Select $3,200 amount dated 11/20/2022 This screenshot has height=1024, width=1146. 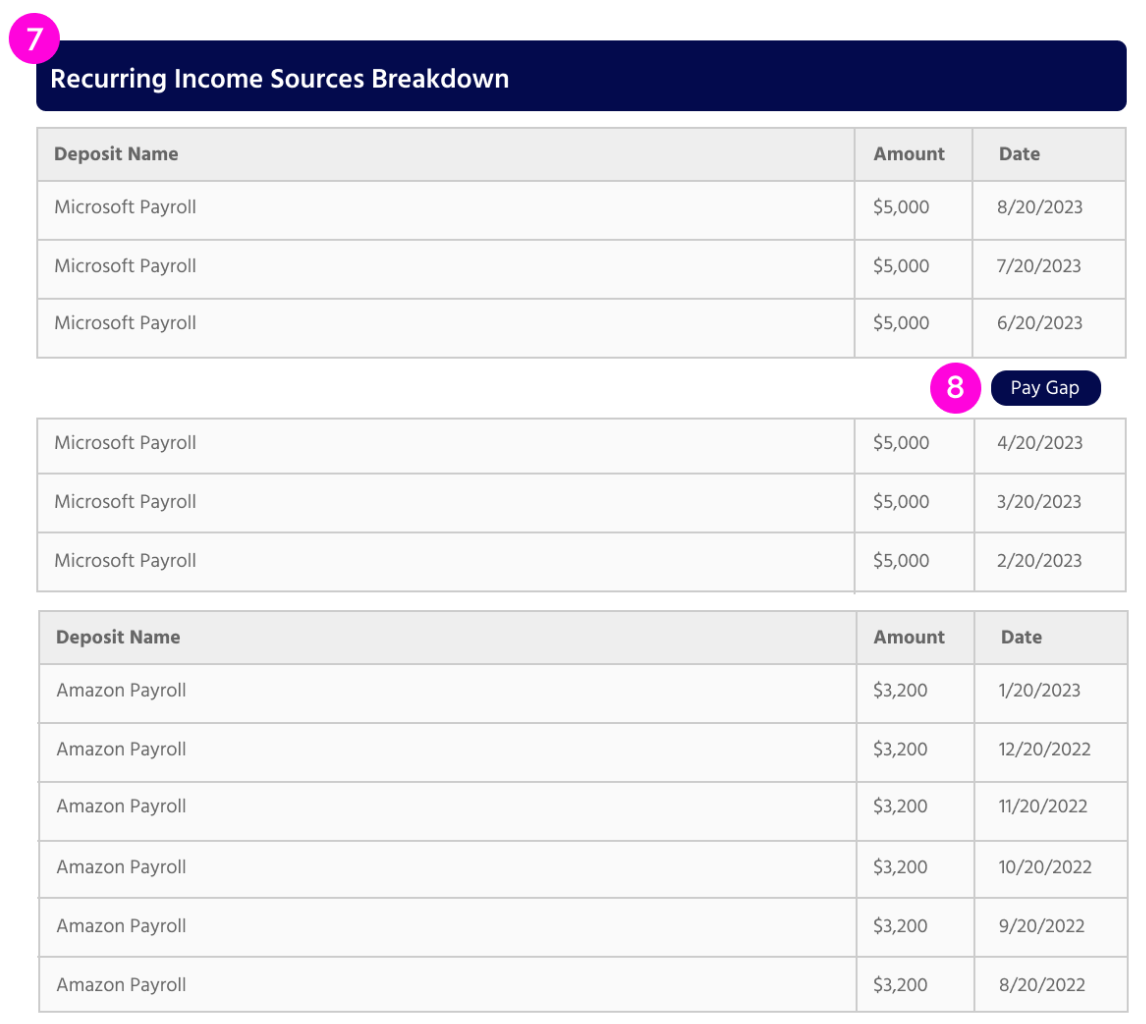point(900,806)
